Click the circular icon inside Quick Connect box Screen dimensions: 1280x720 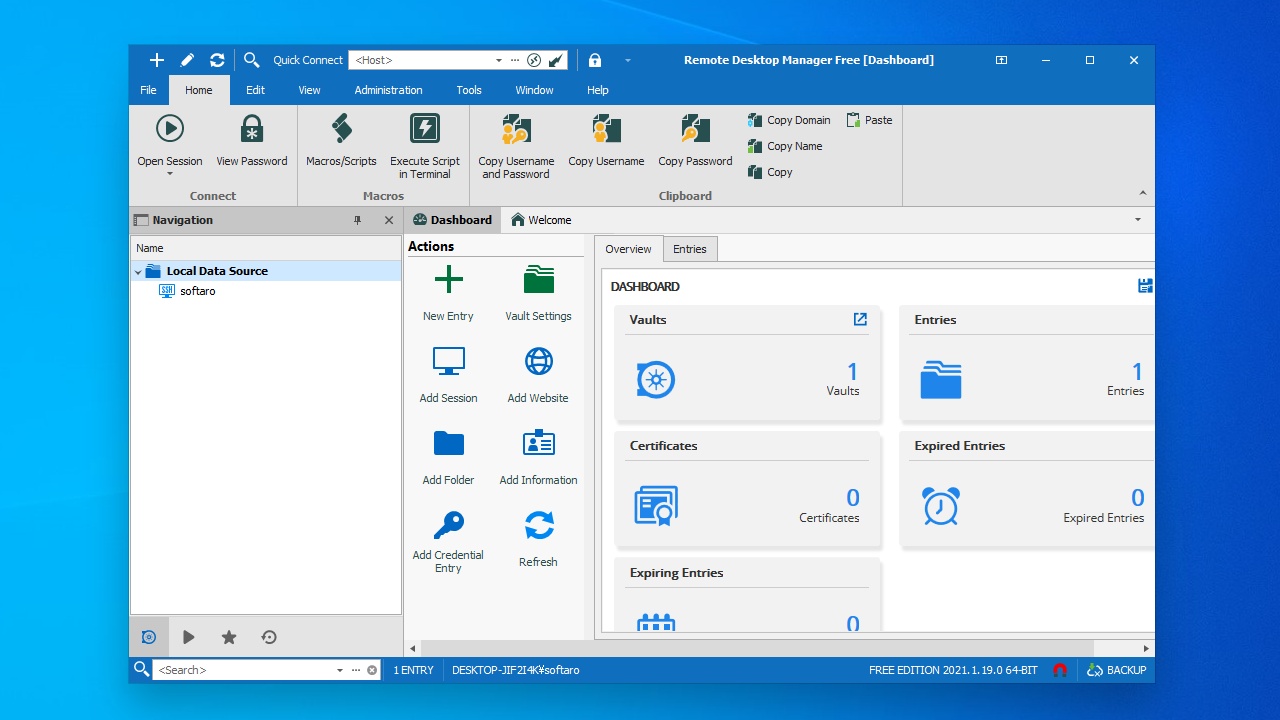click(x=534, y=60)
